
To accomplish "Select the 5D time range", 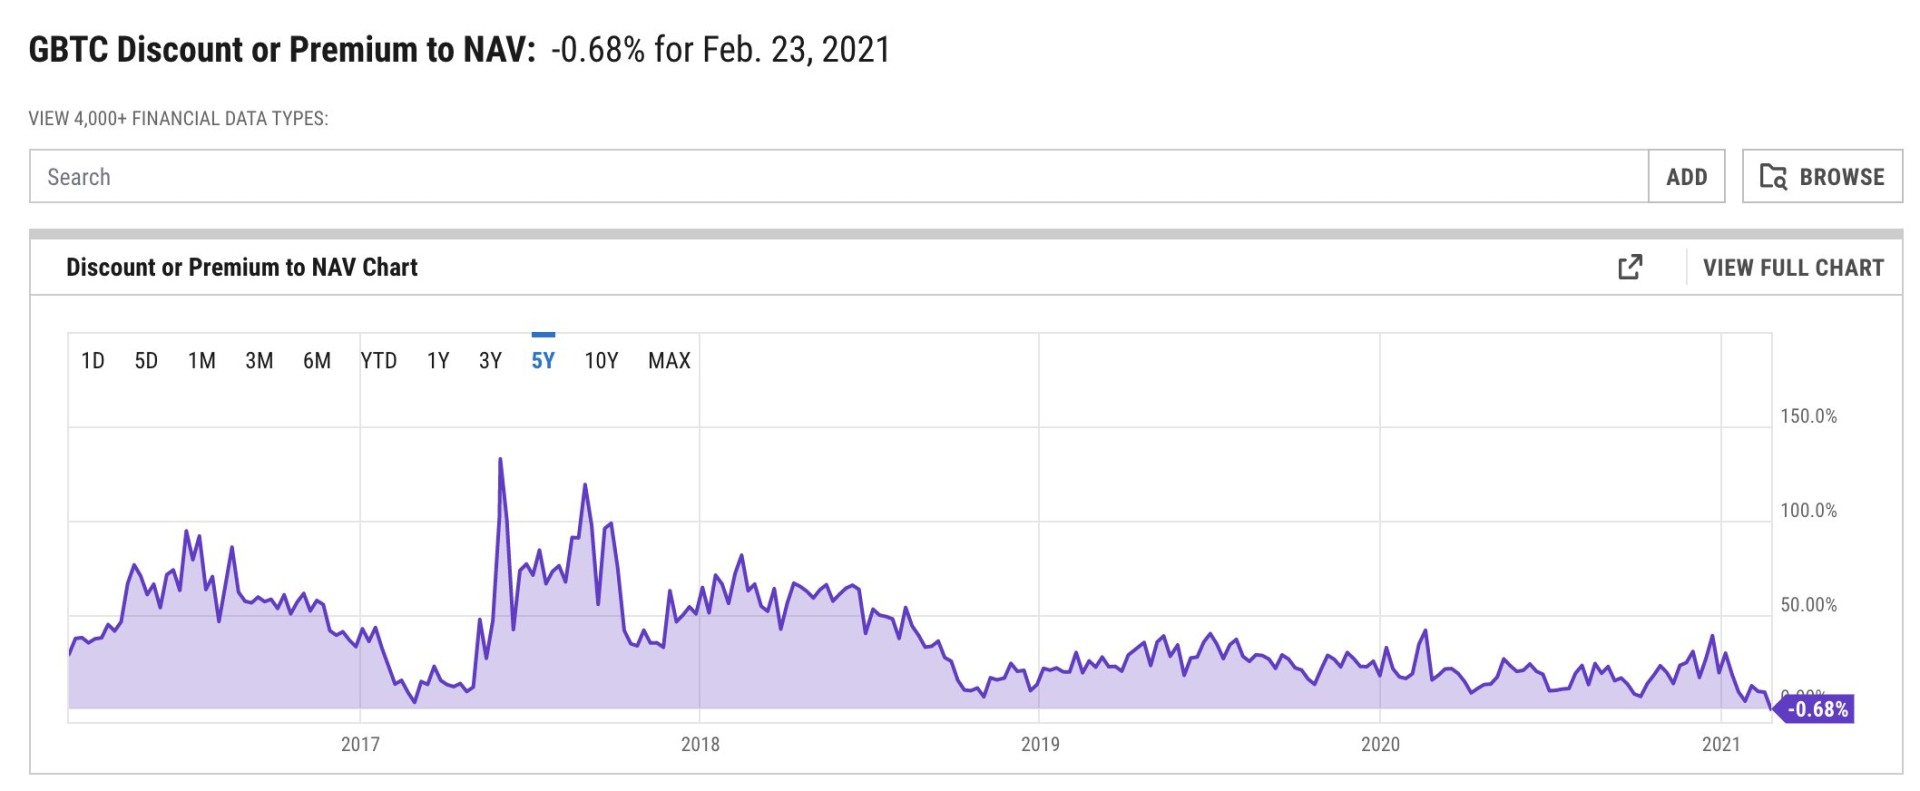I will click(146, 361).
